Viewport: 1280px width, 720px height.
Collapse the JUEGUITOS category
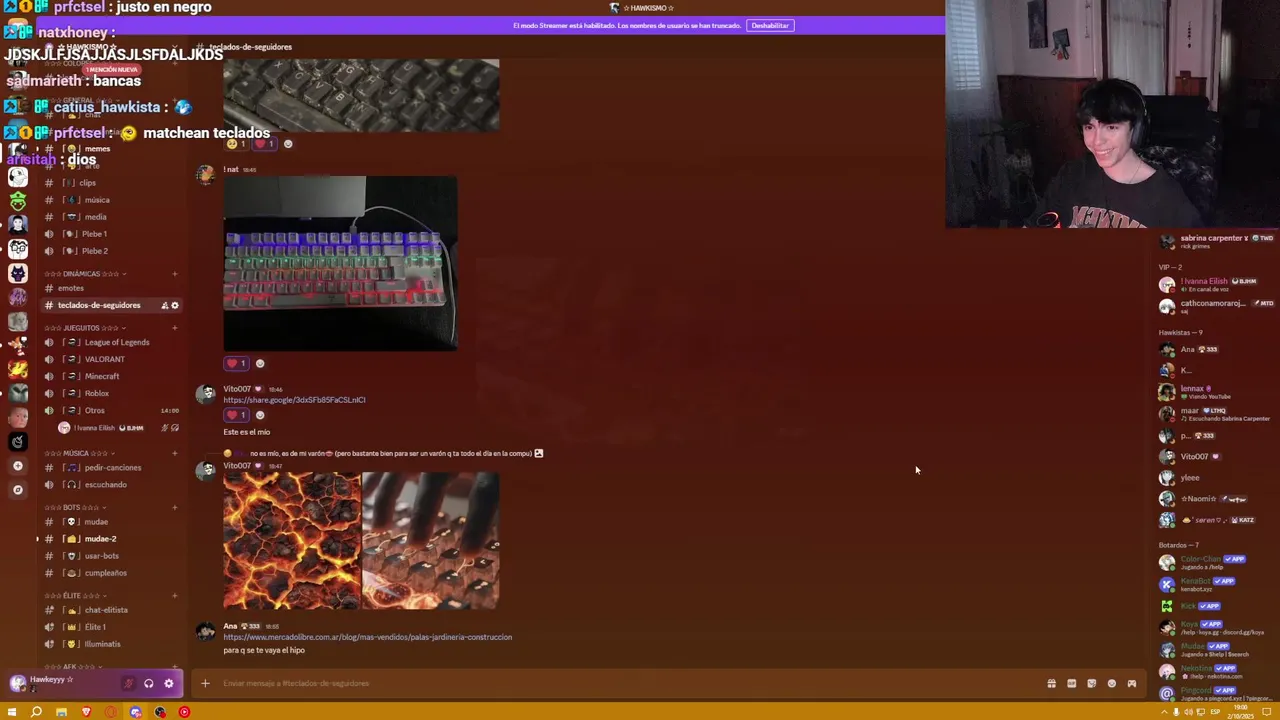[x=86, y=328]
